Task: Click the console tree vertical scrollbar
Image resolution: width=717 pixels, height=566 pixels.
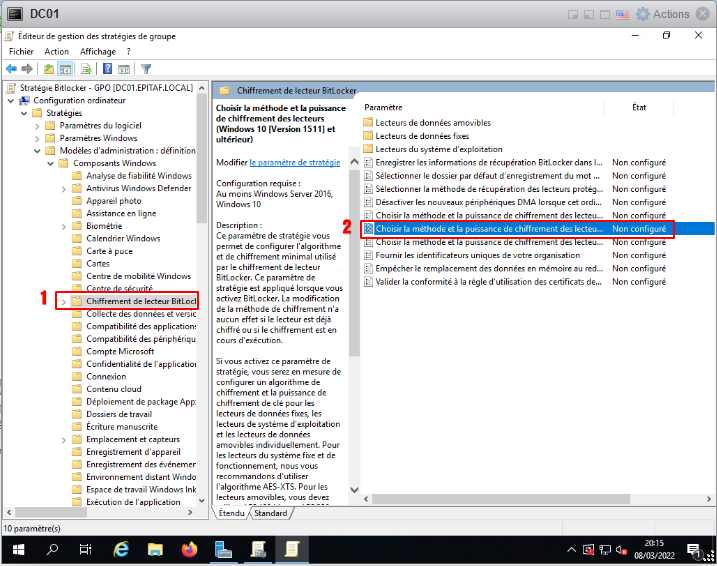Action: point(203,300)
